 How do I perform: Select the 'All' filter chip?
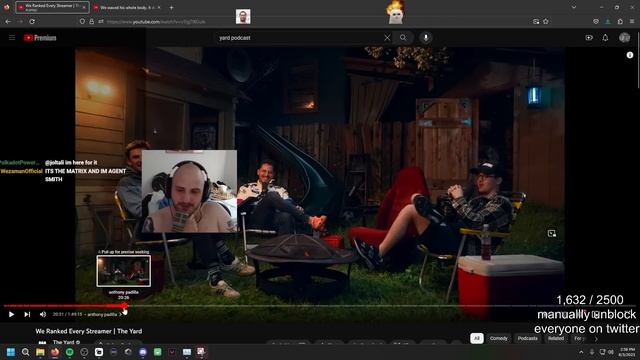coord(477,338)
